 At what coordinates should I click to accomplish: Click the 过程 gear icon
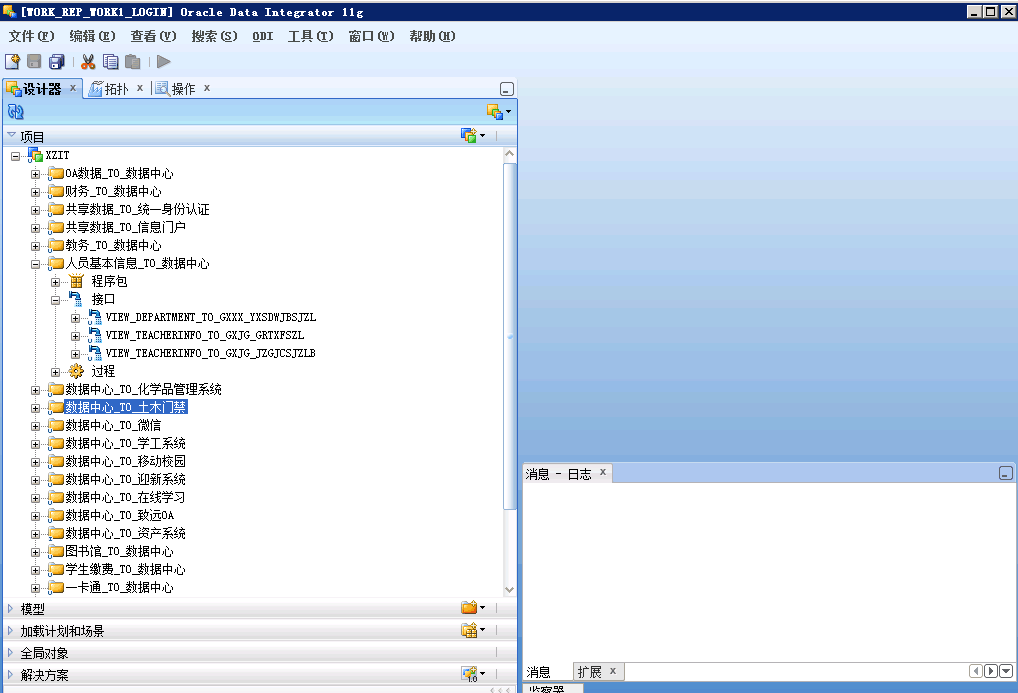pos(76,372)
